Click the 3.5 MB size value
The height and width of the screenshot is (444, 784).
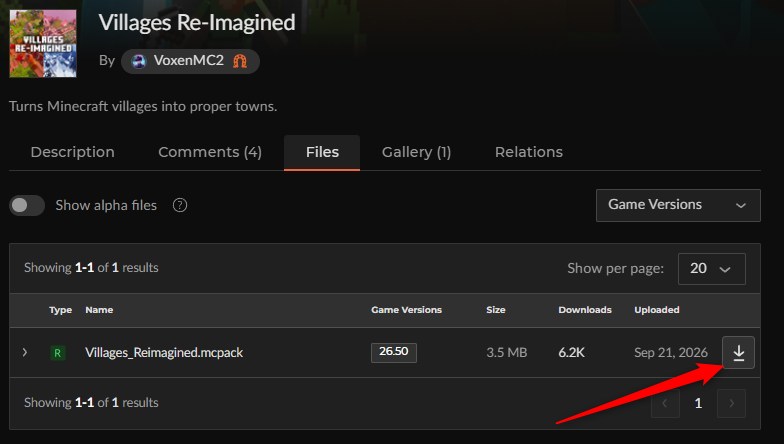coord(506,352)
